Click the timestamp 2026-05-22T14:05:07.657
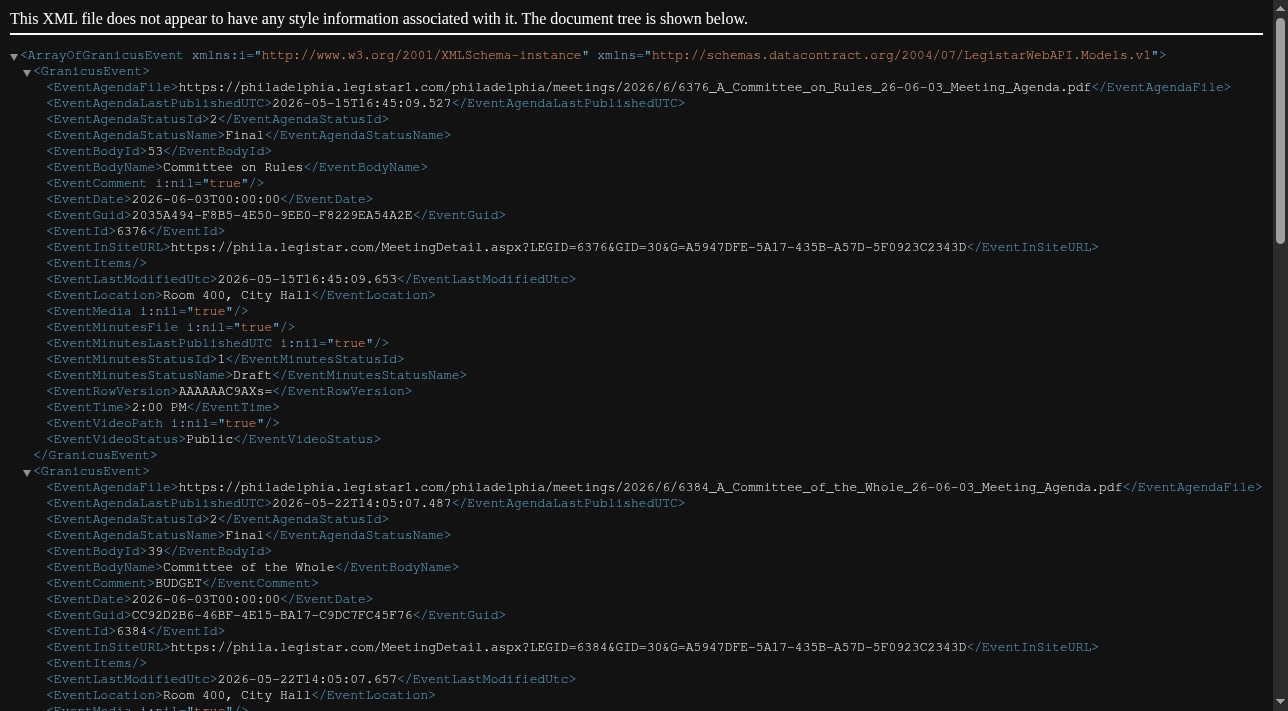This screenshot has width=1288, height=711. [x=308, y=679]
